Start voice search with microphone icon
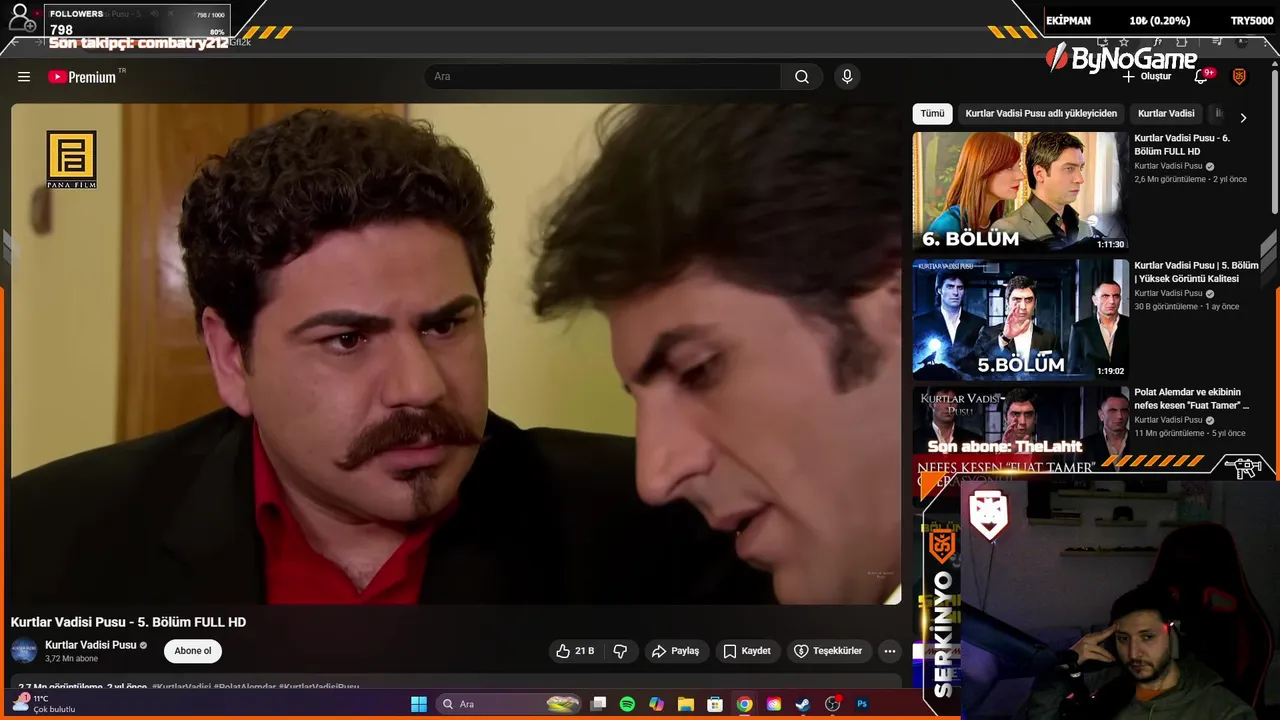Image resolution: width=1280 pixels, height=720 pixels. pos(847,77)
